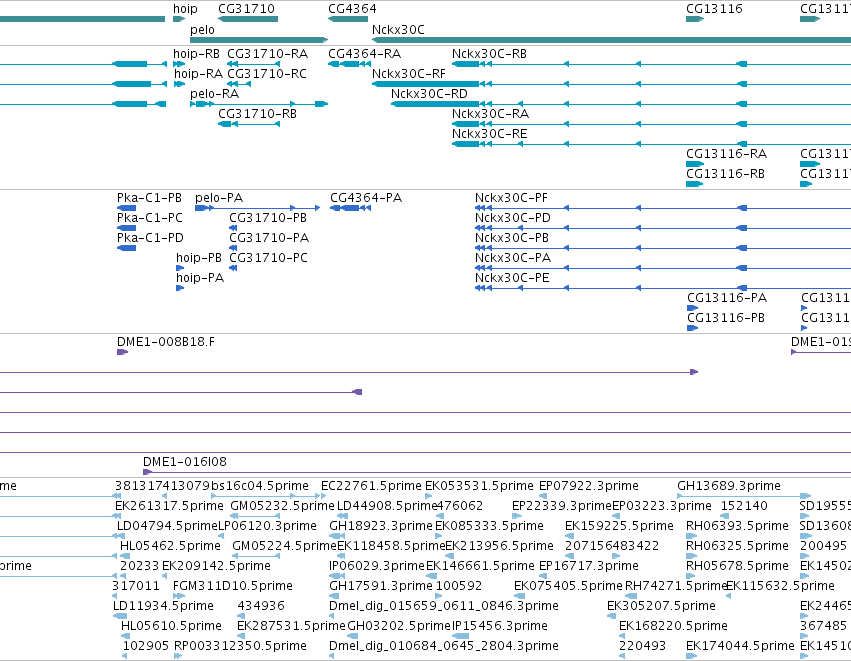Select EST GH17591.3prime

tap(381, 587)
